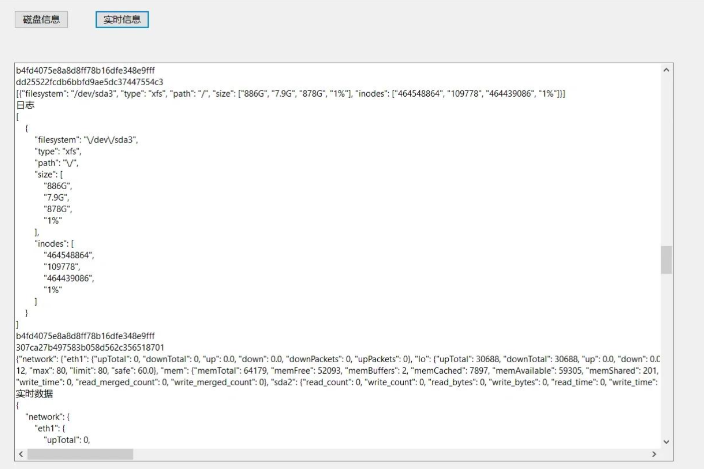The image size is (704, 469).
Task: Click the horizontal scrollbar thumb
Action: pos(80,454)
